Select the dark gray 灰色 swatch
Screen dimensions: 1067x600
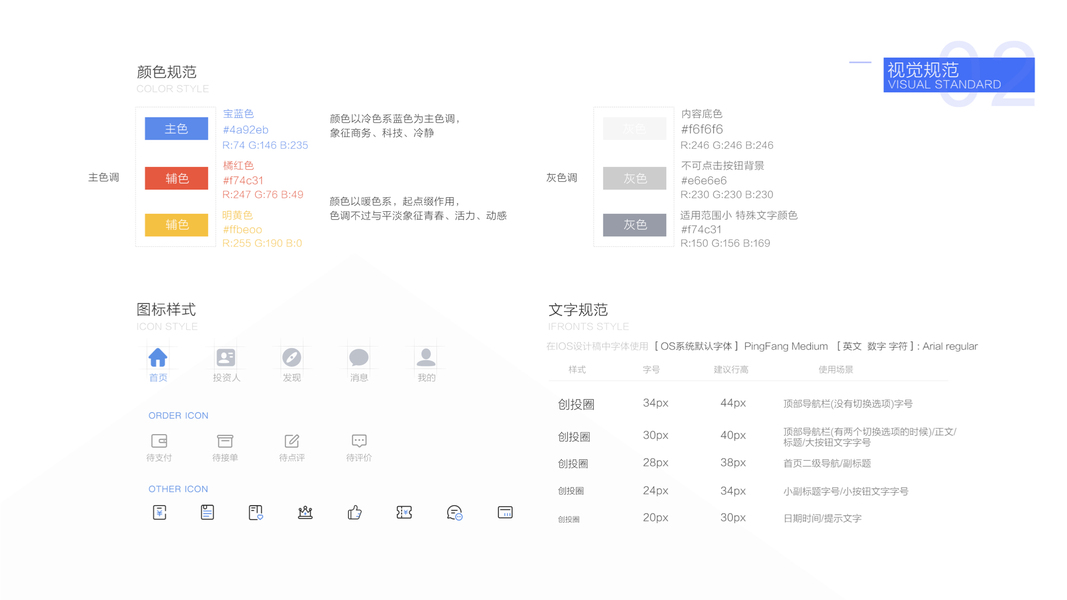tap(634, 224)
